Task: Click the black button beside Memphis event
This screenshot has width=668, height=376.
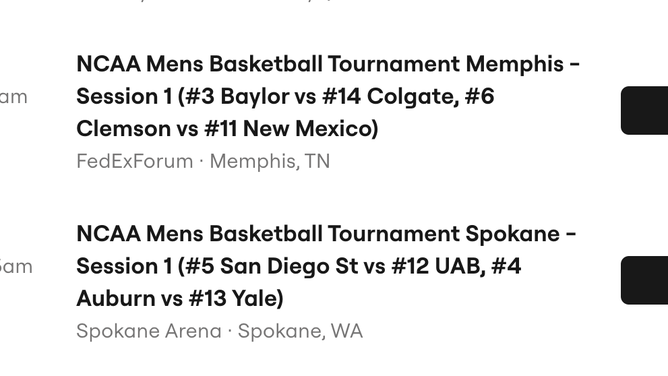Action: (x=644, y=110)
